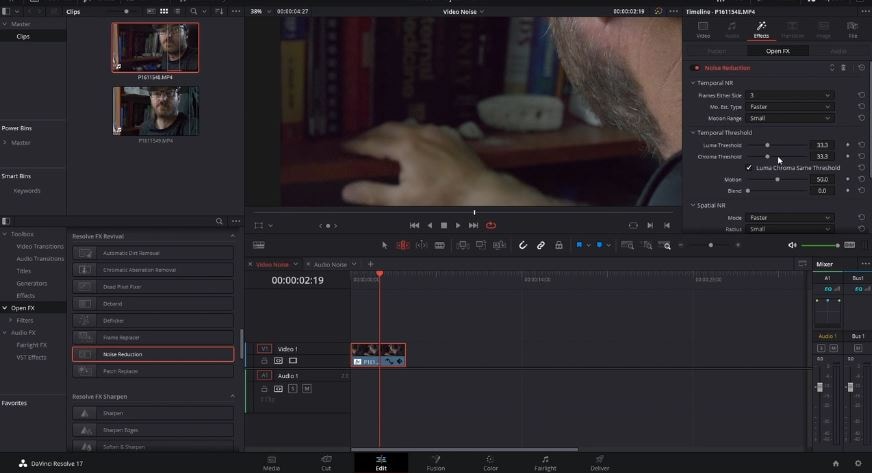Open the Mo. Est. Type dropdown

click(x=789, y=107)
